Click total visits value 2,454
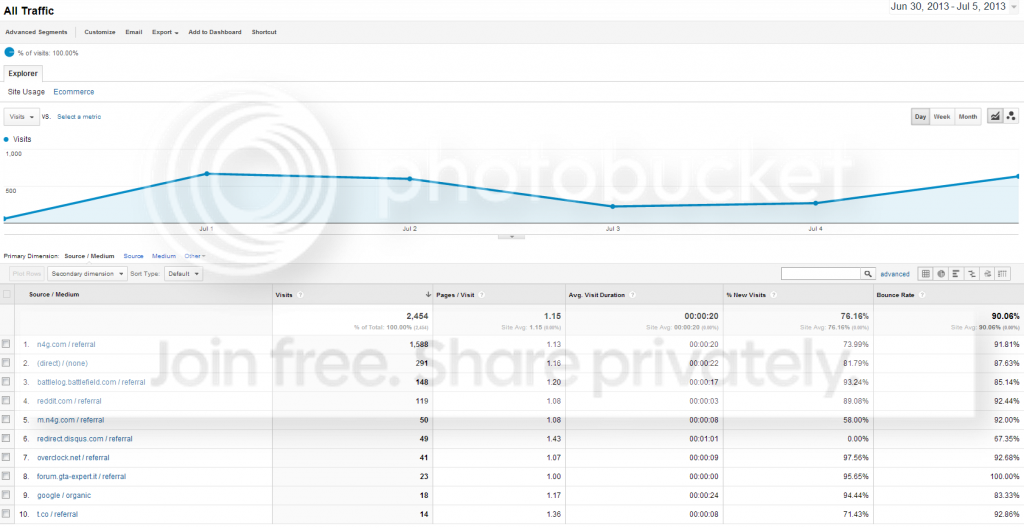Image resolution: width=1024 pixels, height=528 pixels. tap(417, 316)
